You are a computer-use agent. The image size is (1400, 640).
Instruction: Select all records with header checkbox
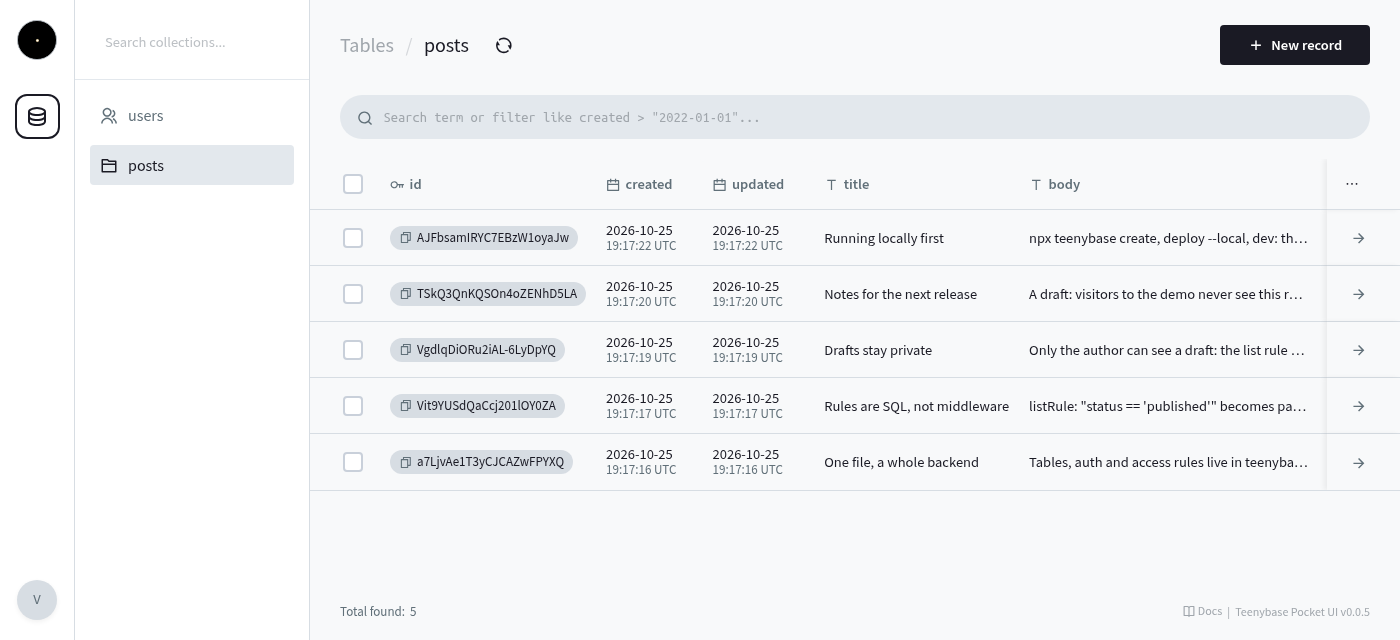click(353, 184)
